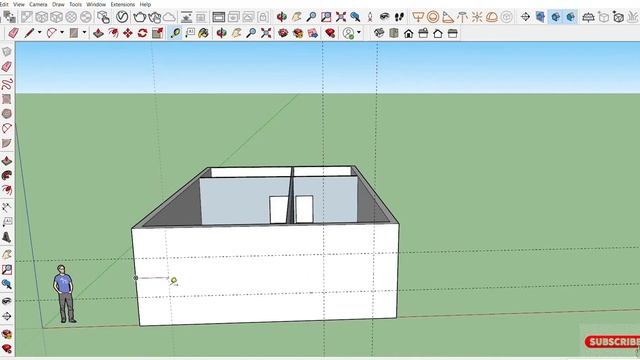Select the Move tool
The image size is (640, 360).
coord(128,33)
